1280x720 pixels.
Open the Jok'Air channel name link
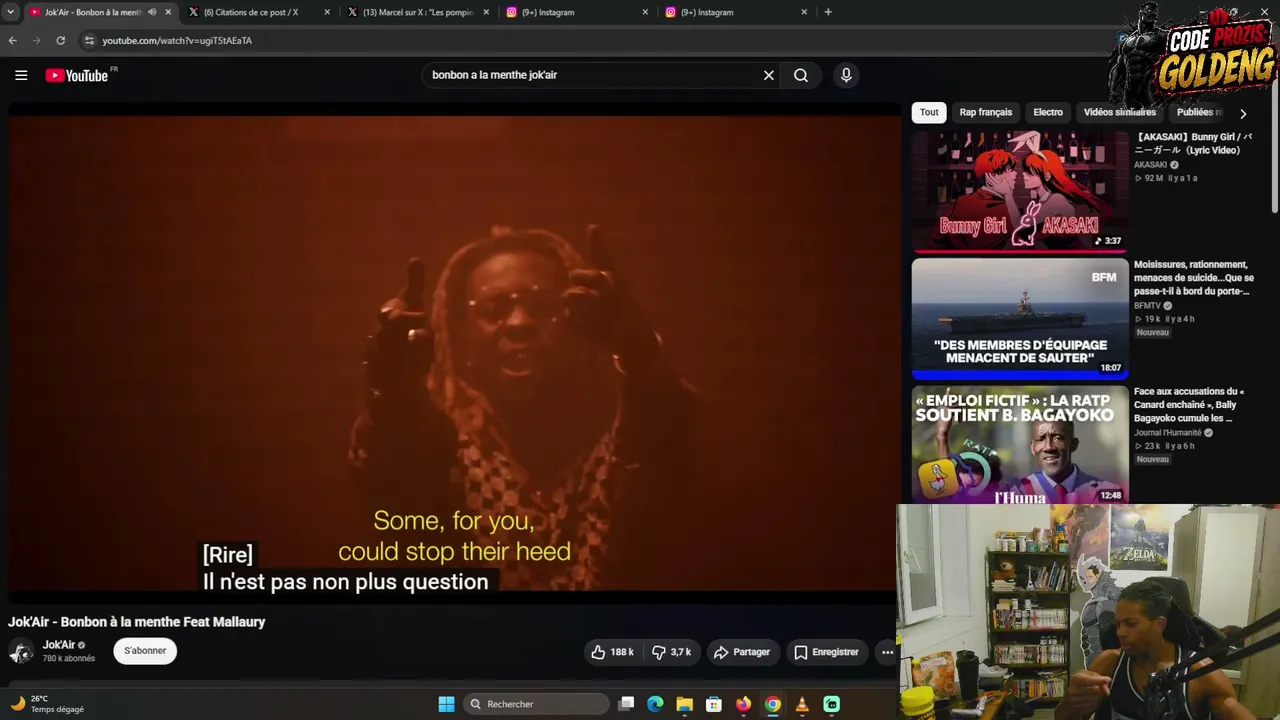pos(59,645)
